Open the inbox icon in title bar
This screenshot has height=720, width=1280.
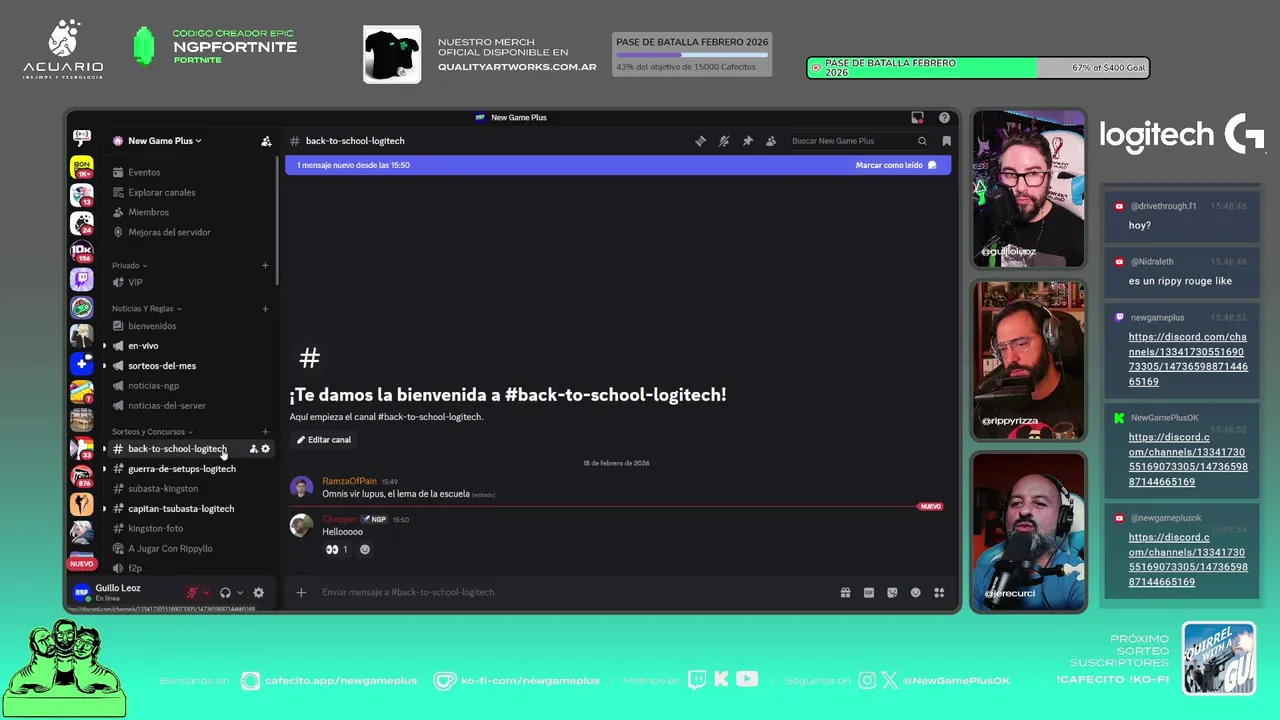click(x=917, y=117)
